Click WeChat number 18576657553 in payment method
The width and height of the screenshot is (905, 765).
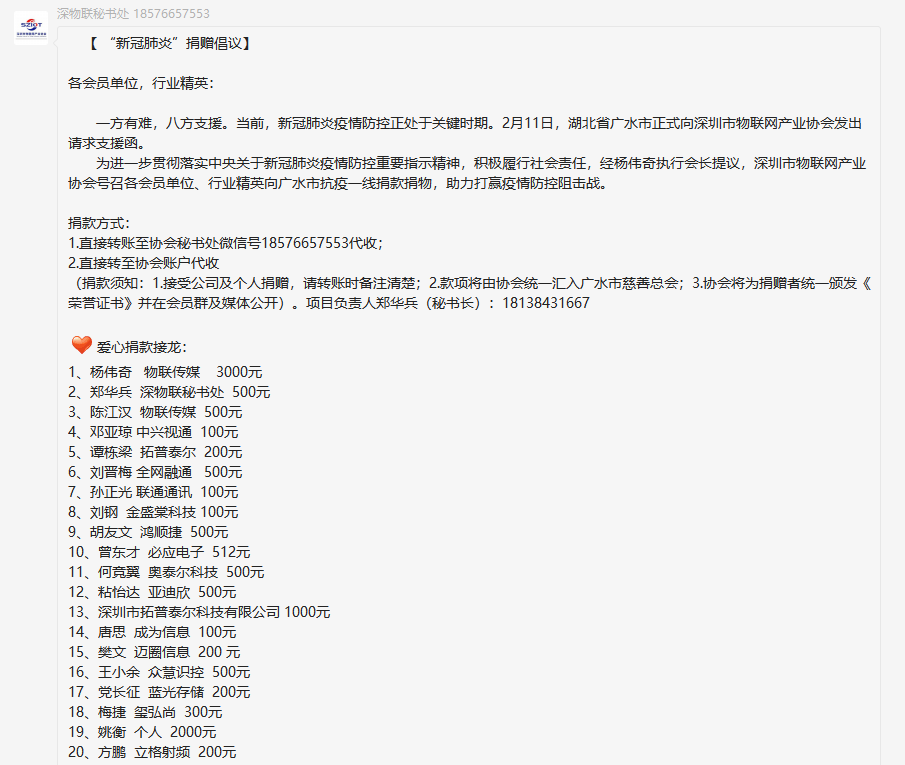[x=305, y=243]
